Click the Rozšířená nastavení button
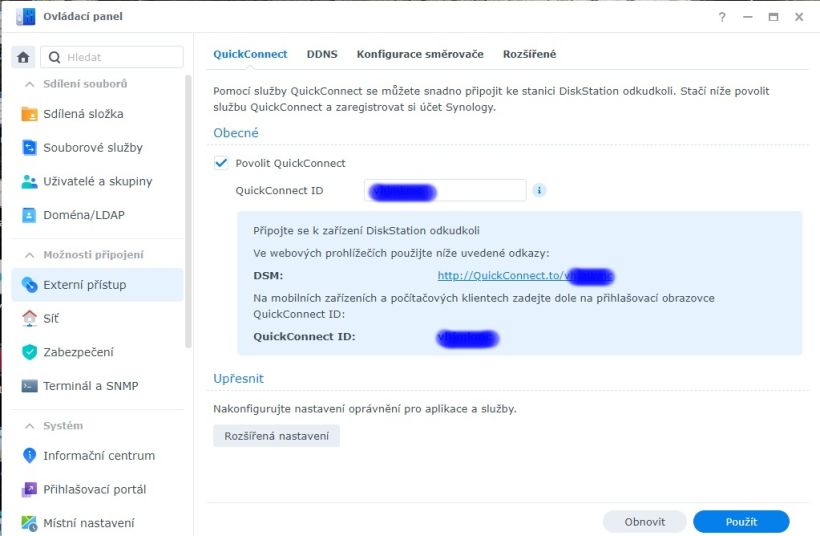This screenshot has width=820, height=536. click(276, 436)
